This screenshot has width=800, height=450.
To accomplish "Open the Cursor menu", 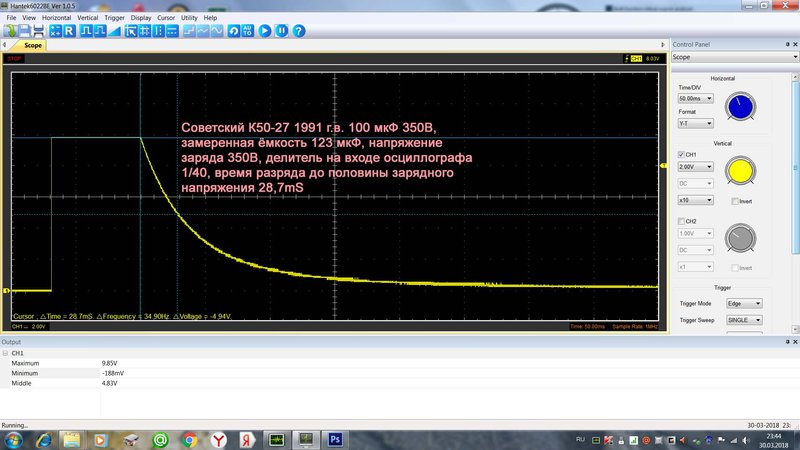I will pos(166,17).
